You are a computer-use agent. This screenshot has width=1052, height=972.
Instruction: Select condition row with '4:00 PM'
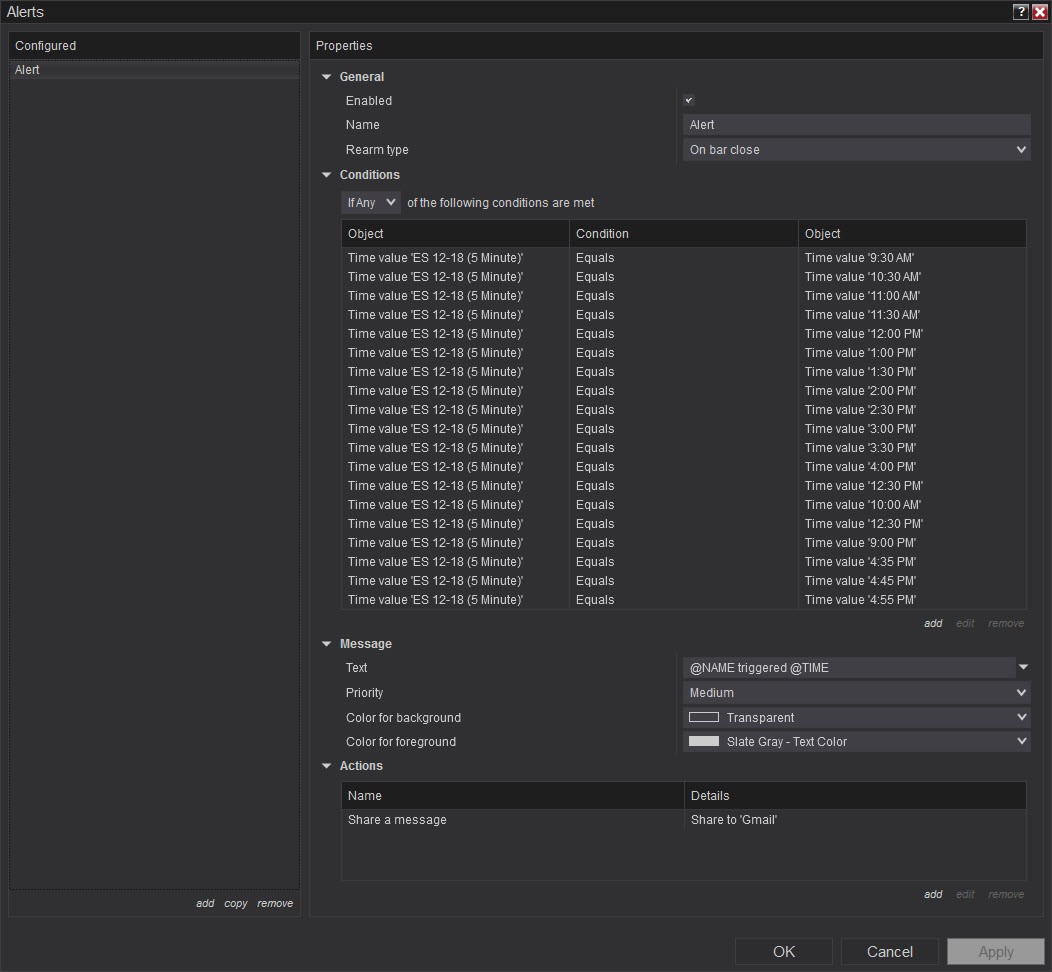pyautogui.click(x=684, y=467)
